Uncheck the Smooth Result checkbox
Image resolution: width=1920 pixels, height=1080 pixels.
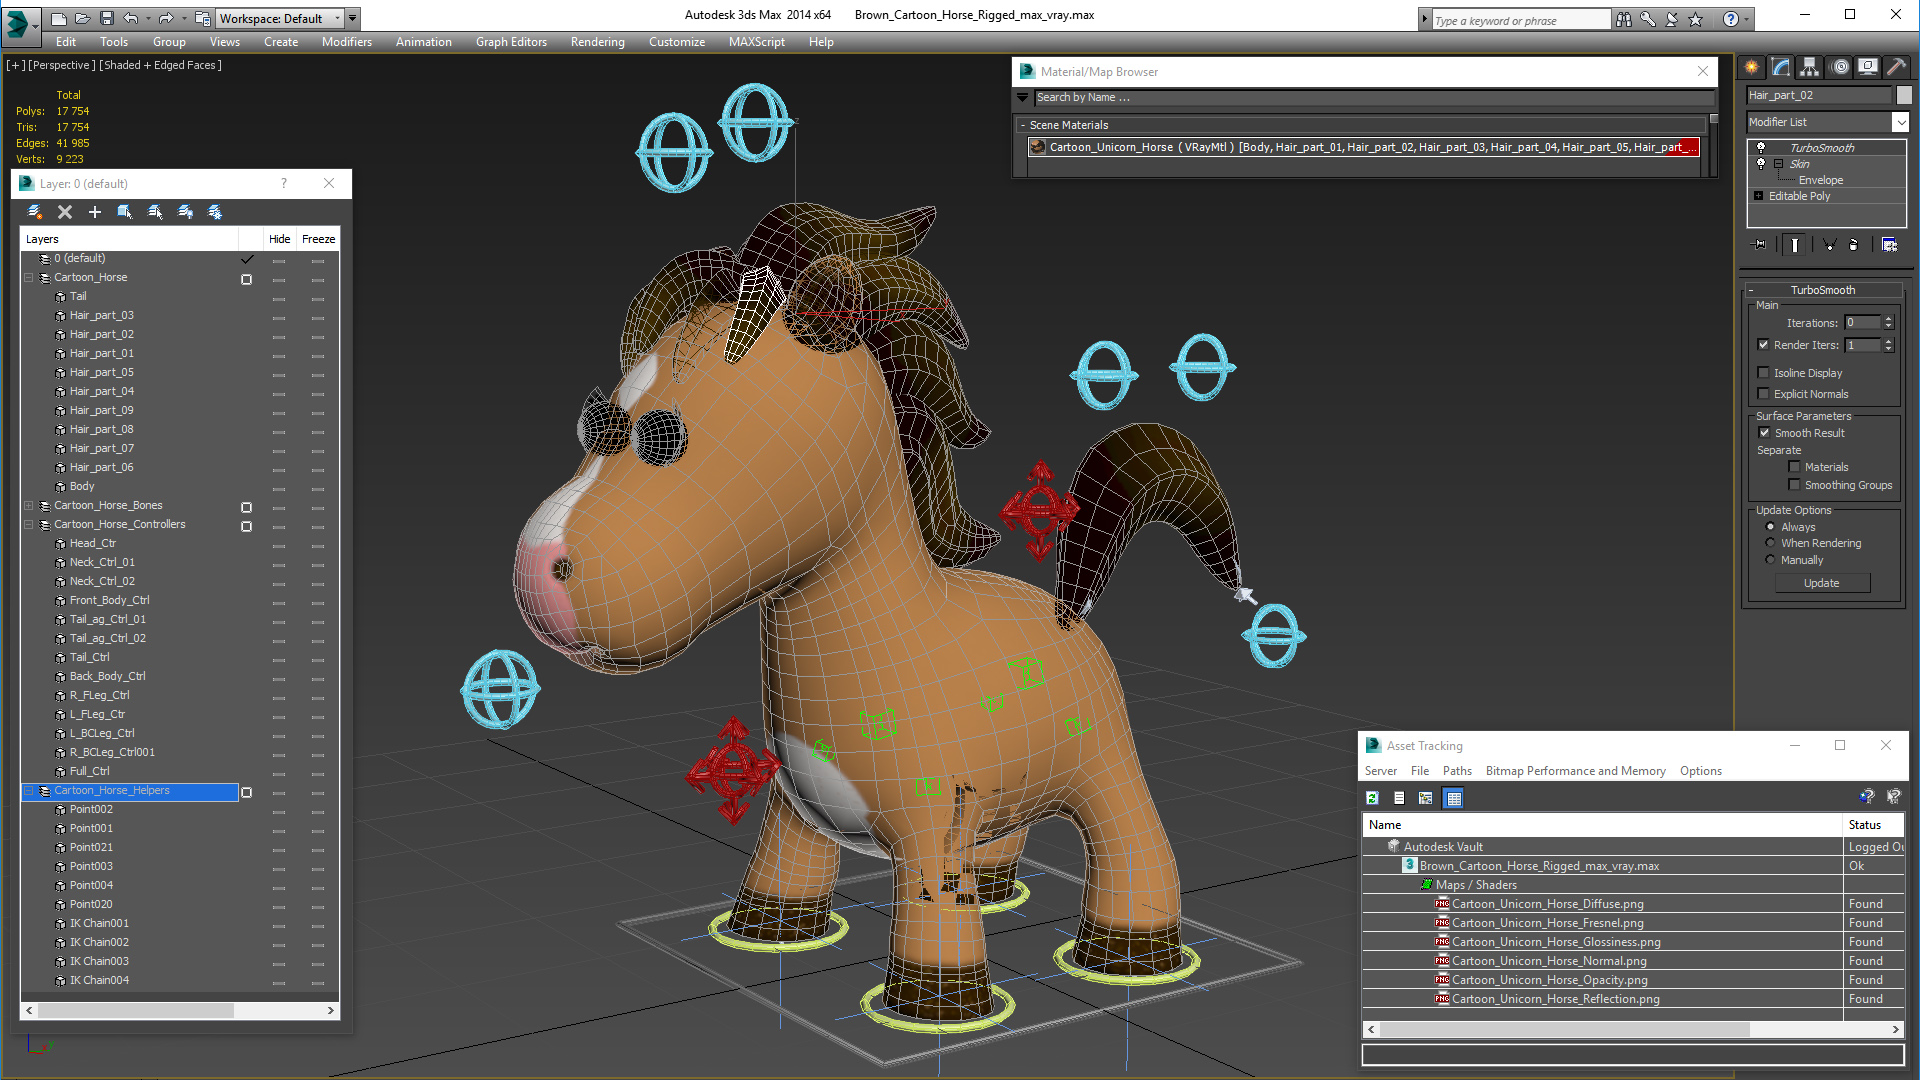(x=1765, y=433)
